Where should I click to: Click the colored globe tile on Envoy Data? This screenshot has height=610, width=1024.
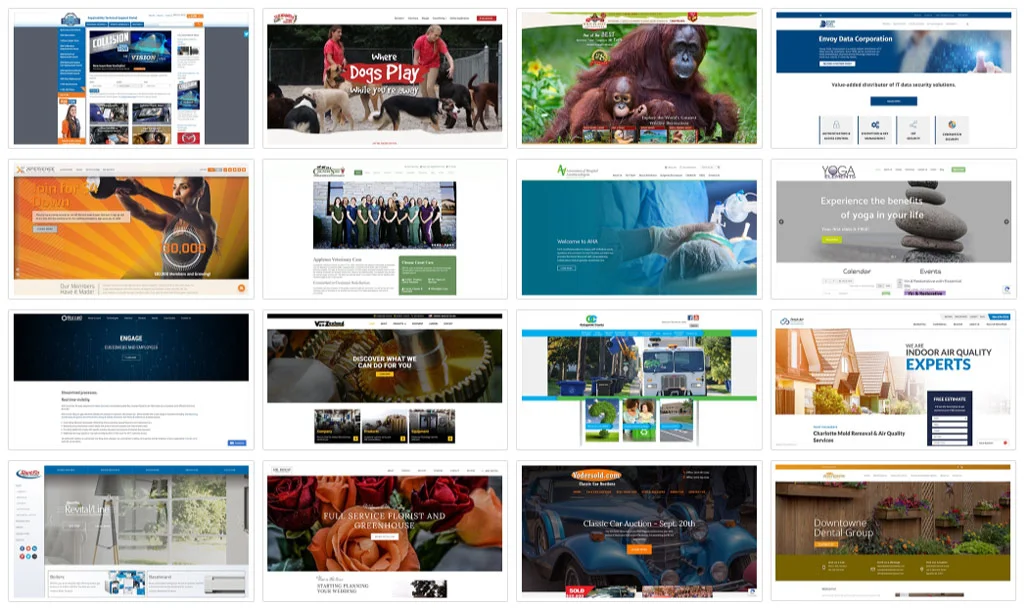pyautogui.click(x=952, y=130)
